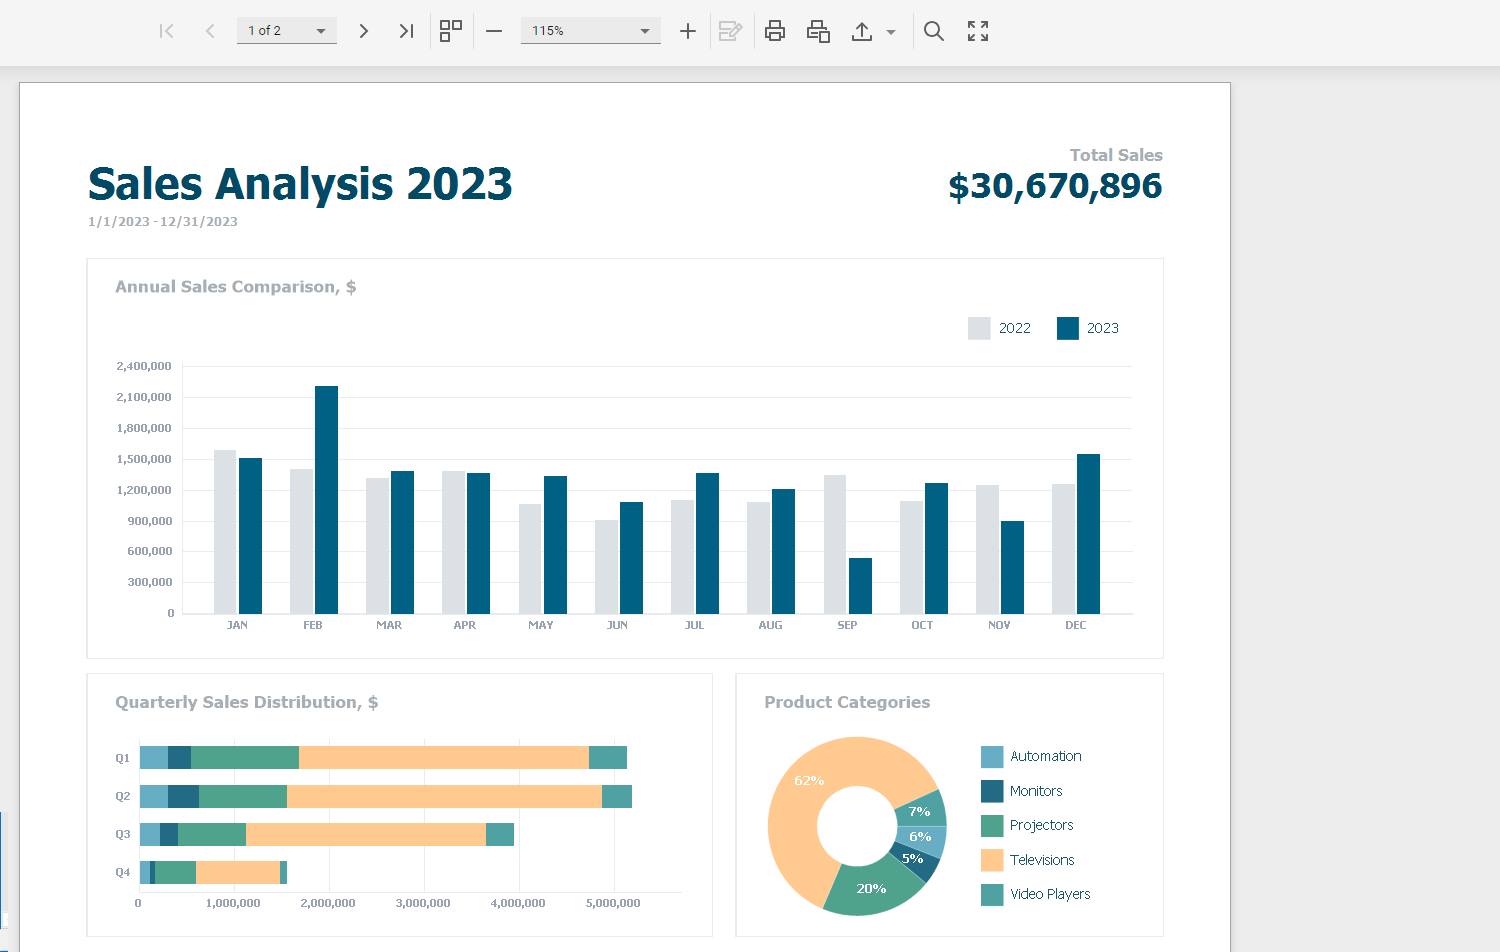Click the Televisions legend entry
Image resolution: width=1500 pixels, height=952 pixels.
pos(1041,860)
